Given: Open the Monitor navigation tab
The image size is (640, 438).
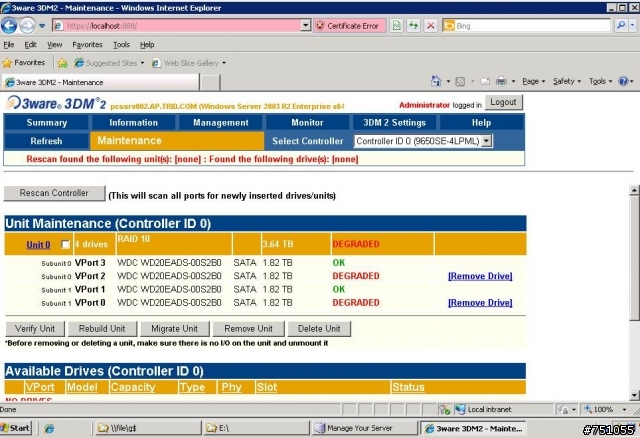Looking at the screenshot, I should click(x=307, y=122).
